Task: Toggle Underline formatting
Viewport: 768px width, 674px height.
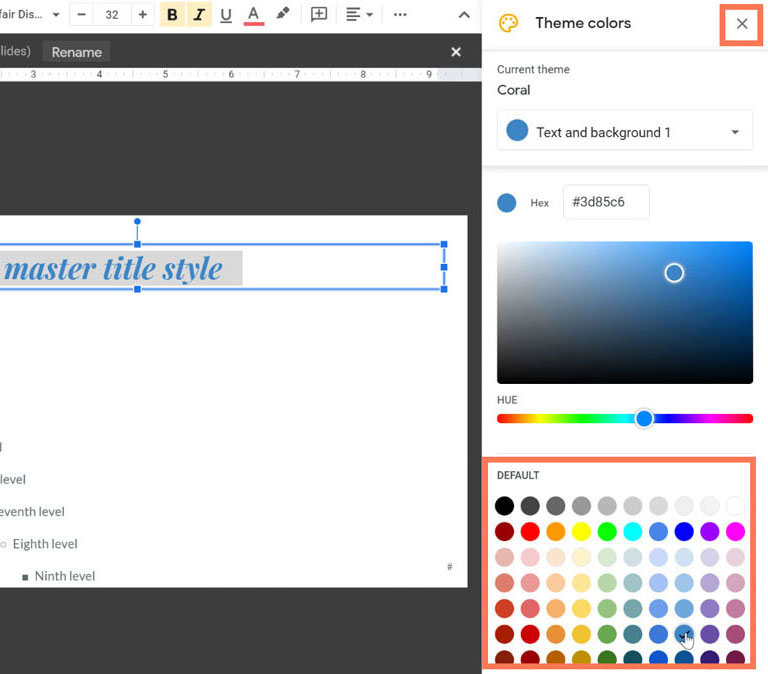Action: (x=226, y=15)
